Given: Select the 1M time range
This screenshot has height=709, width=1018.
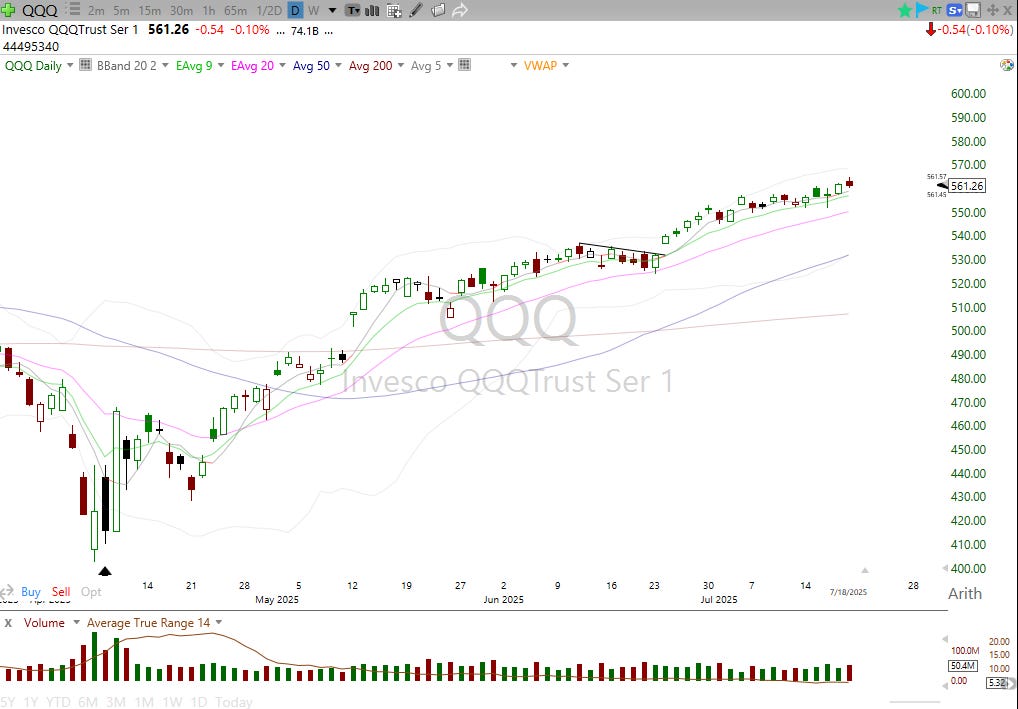Looking at the screenshot, I should coord(144,702).
